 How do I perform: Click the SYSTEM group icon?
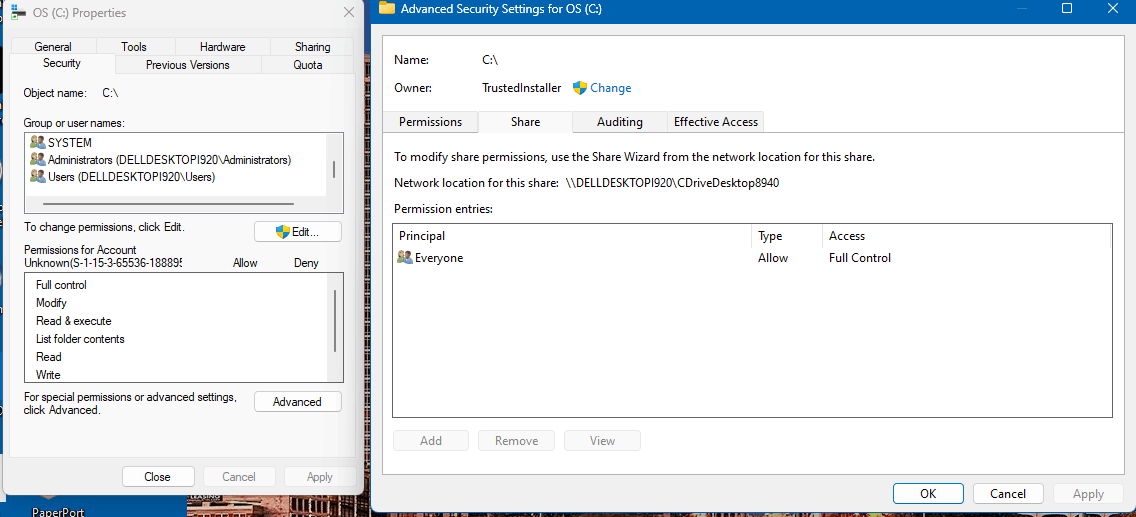pyautogui.click(x=37, y=143)
